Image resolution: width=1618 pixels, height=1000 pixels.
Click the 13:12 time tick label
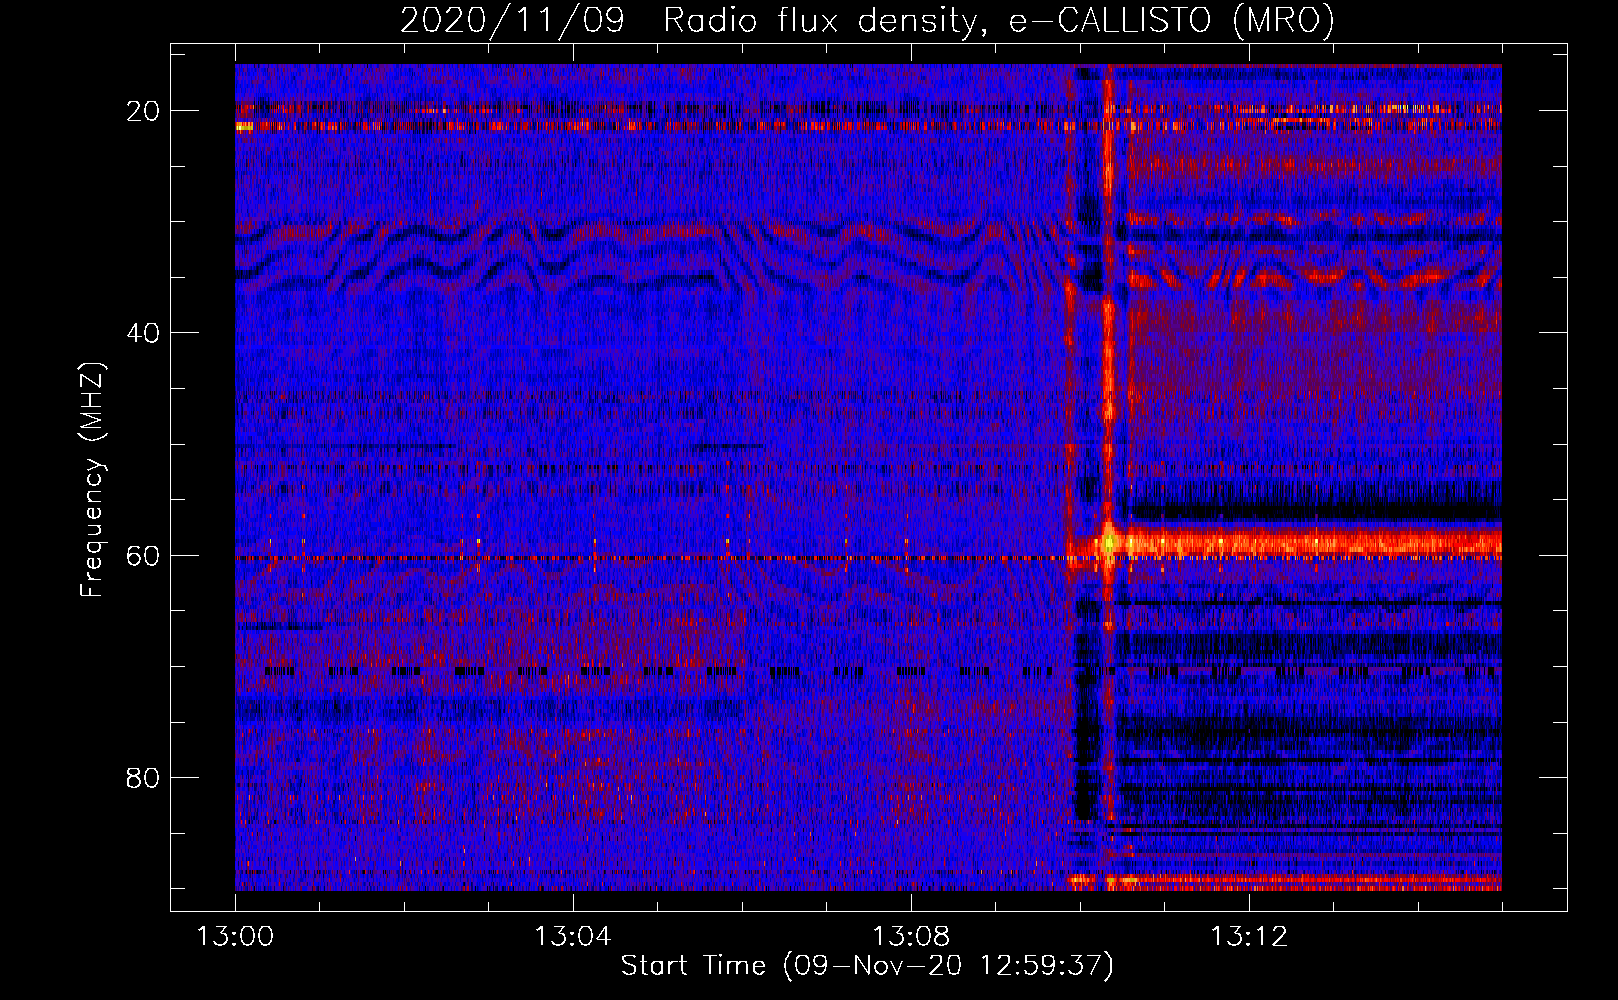point(1249,937)
